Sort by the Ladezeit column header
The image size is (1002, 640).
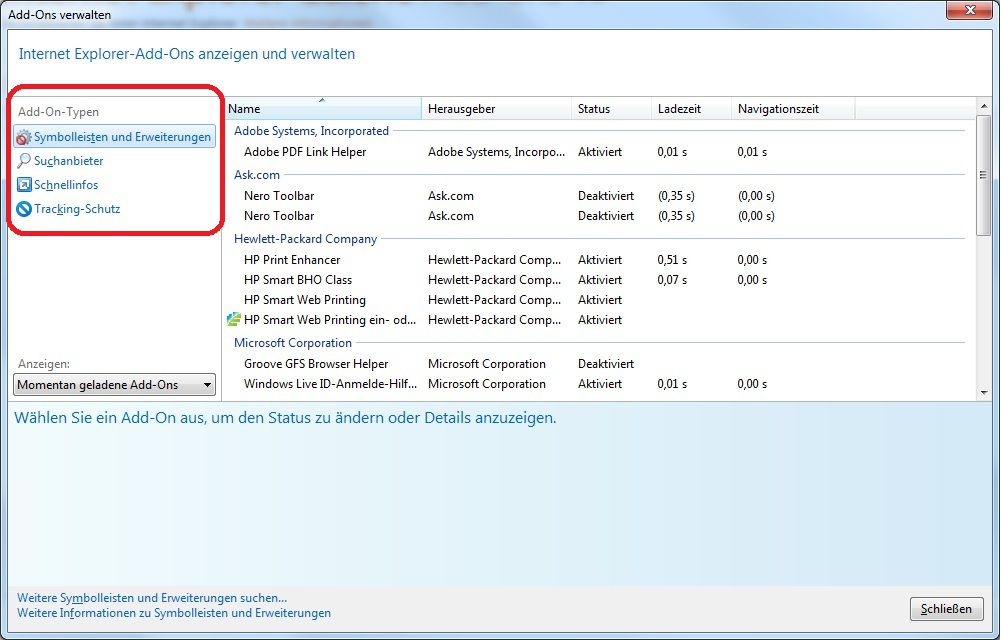691,109
